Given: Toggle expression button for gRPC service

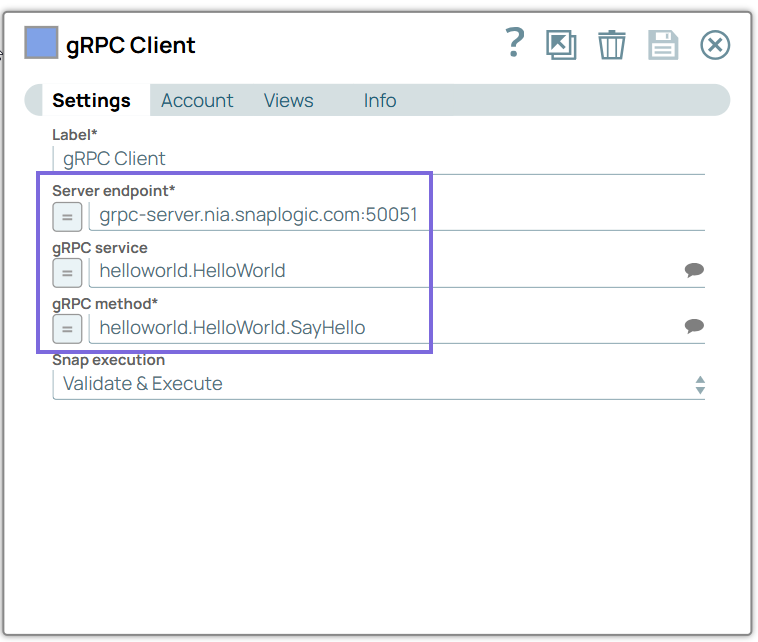Looking at the screenshot, I should pos(68,272).
